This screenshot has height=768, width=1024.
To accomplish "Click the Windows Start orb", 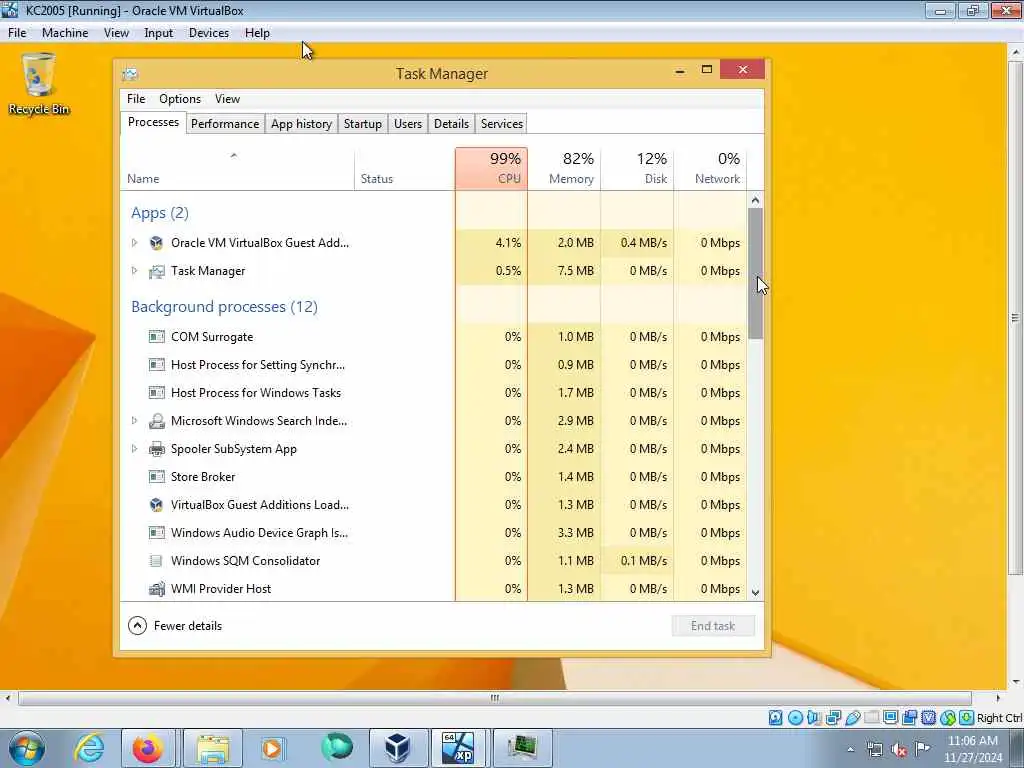I will [27, 748].
